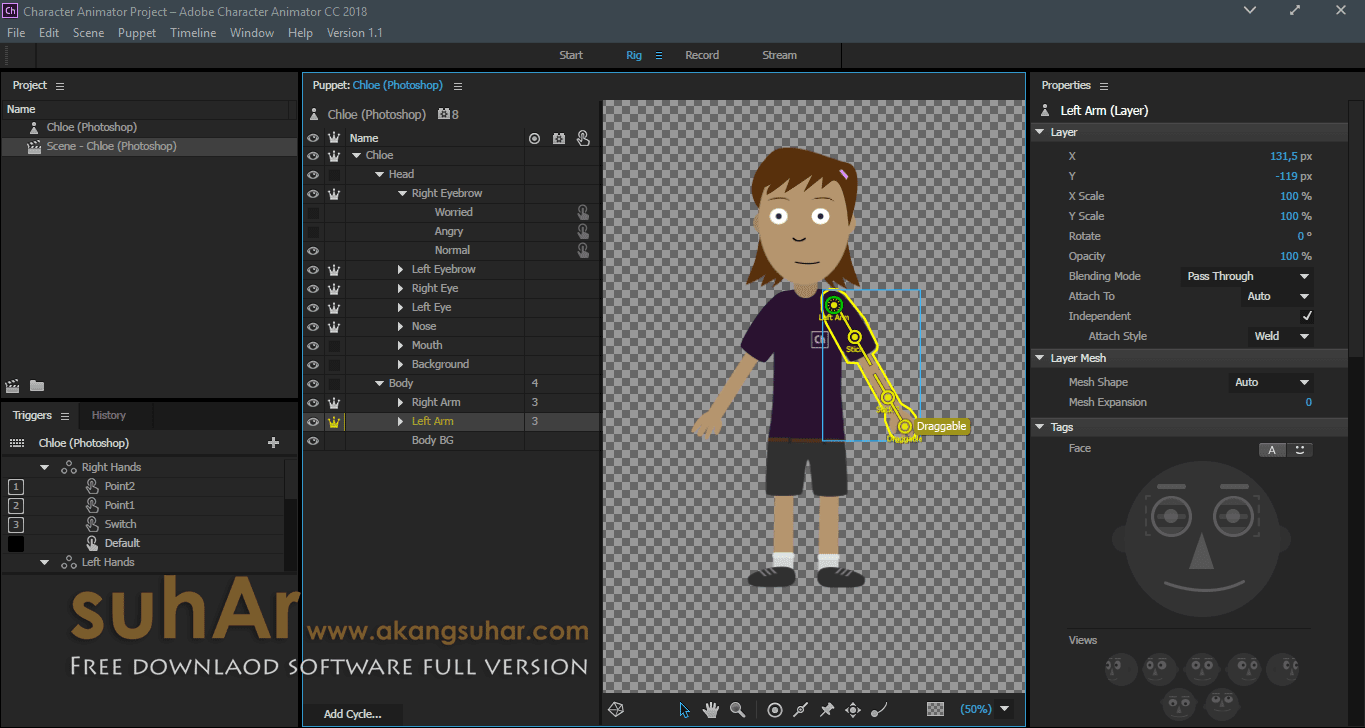
Task: Click the Angry layer trigger hand icon
Action: pyautogui.click(x=583, y=231)
